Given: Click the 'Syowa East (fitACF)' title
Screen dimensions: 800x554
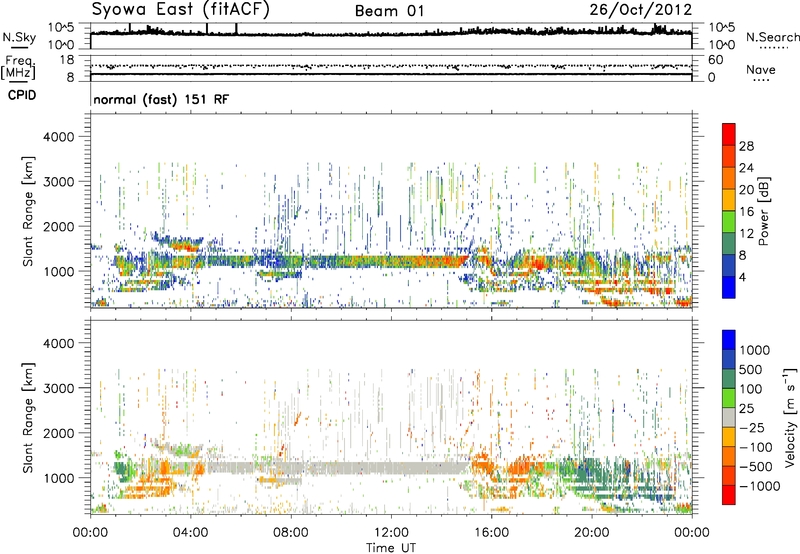Looking at the screenshot, I should pos(180,9).
